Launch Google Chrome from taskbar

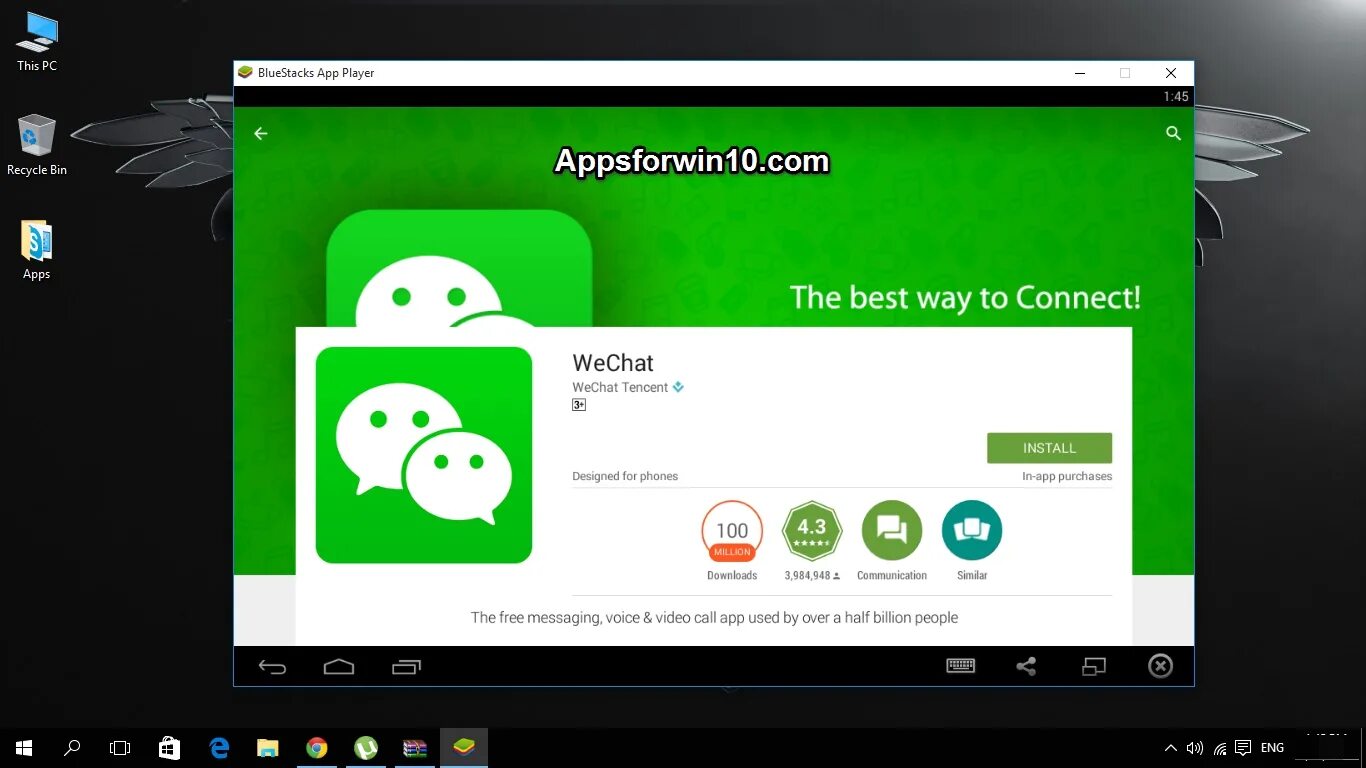(316, 748)
